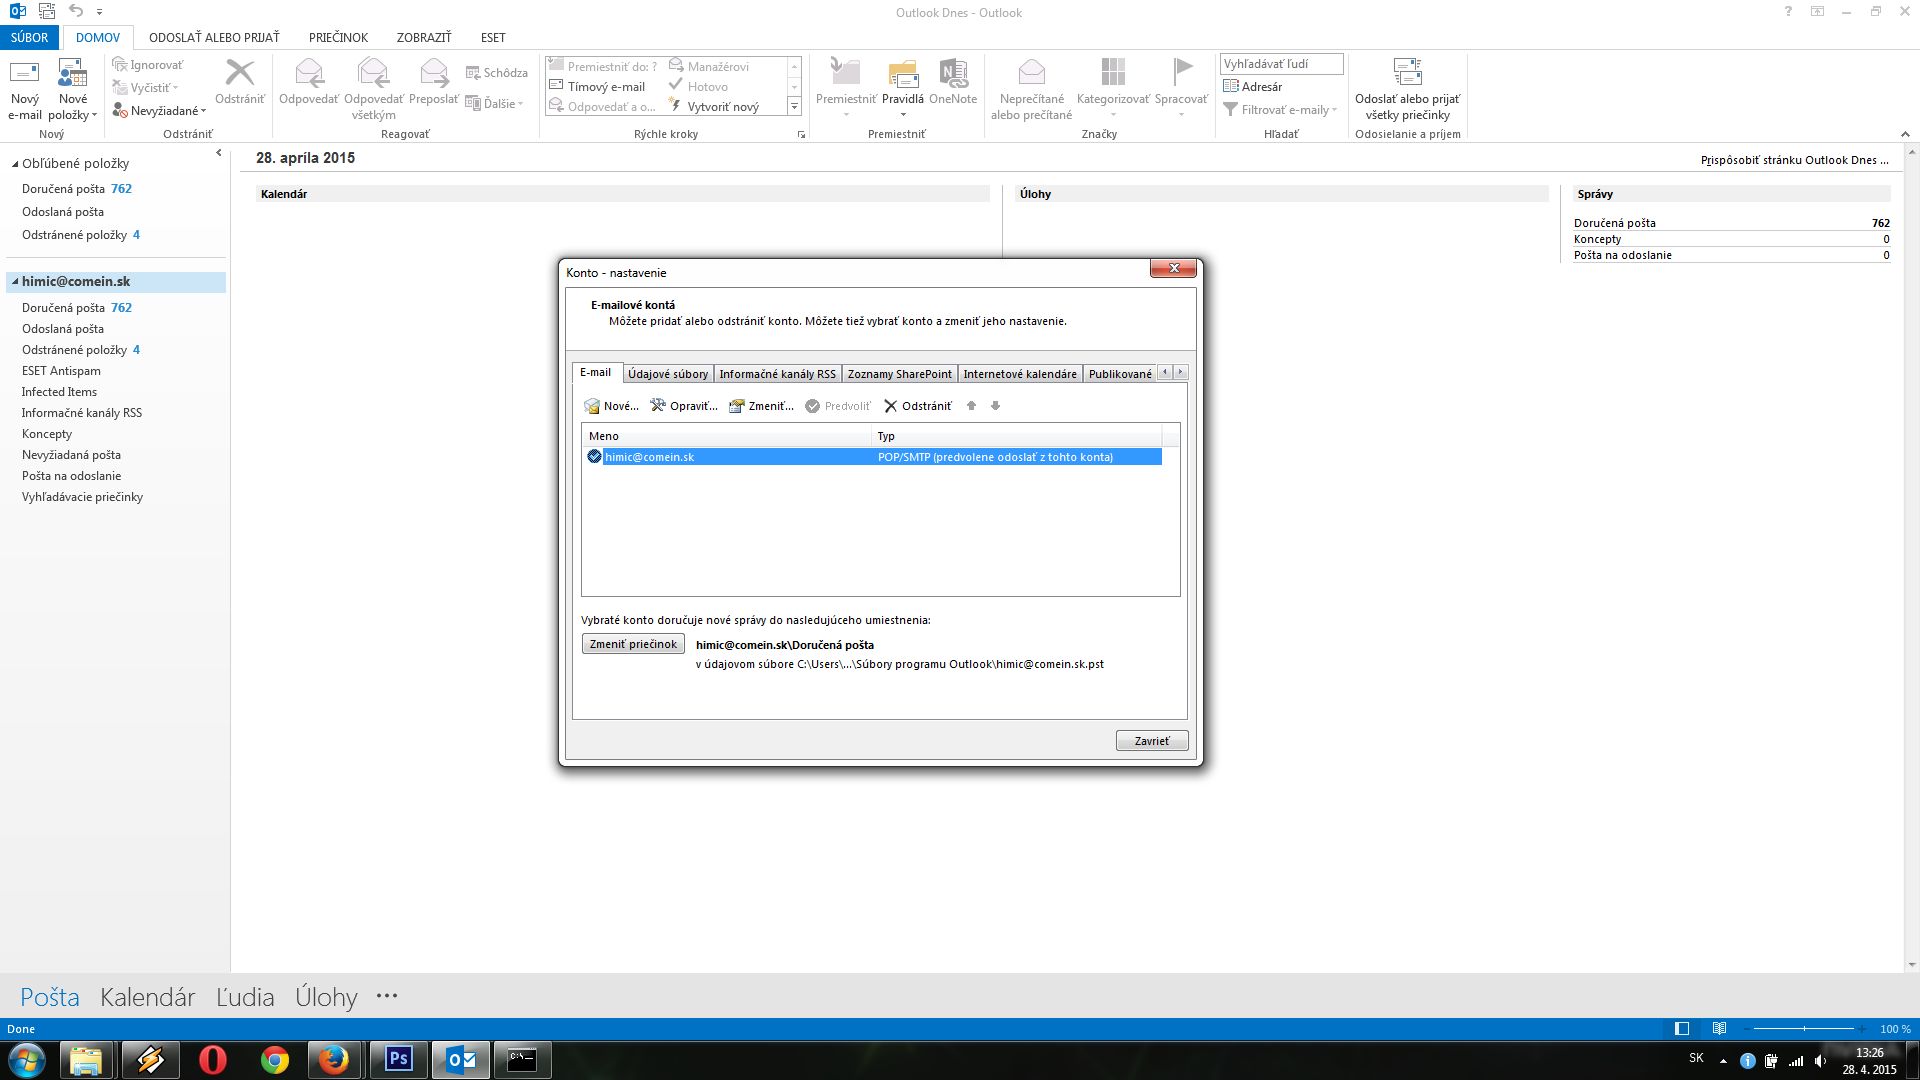Click Opraviť… in the account dialog
Screen dimensions: 1920x1080
[x=684, y=406]
